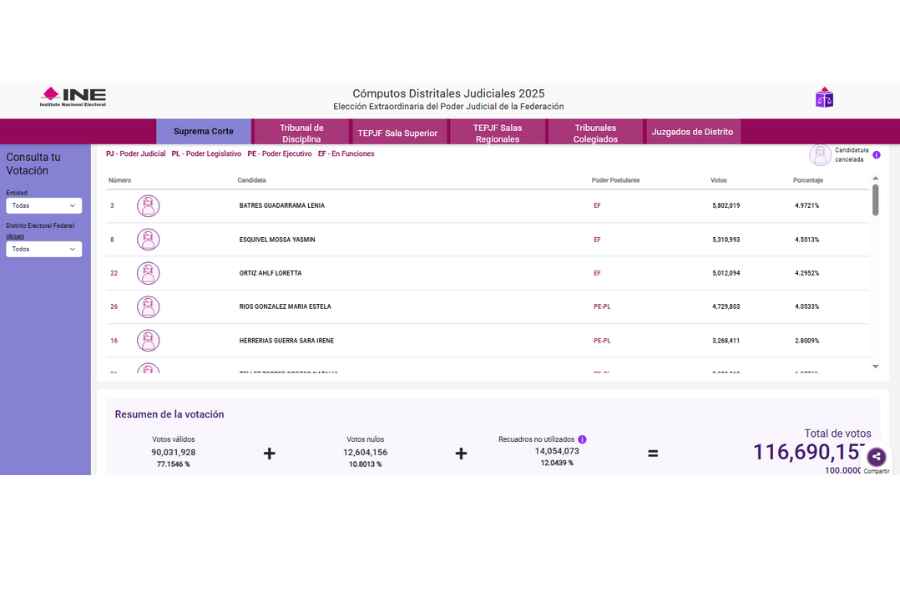The width and height of the screenshot is (900, 600).
Task: Click PE-PL label in Rios Gonzalez row
Action: pyautogui.click(x=602, y=307)
